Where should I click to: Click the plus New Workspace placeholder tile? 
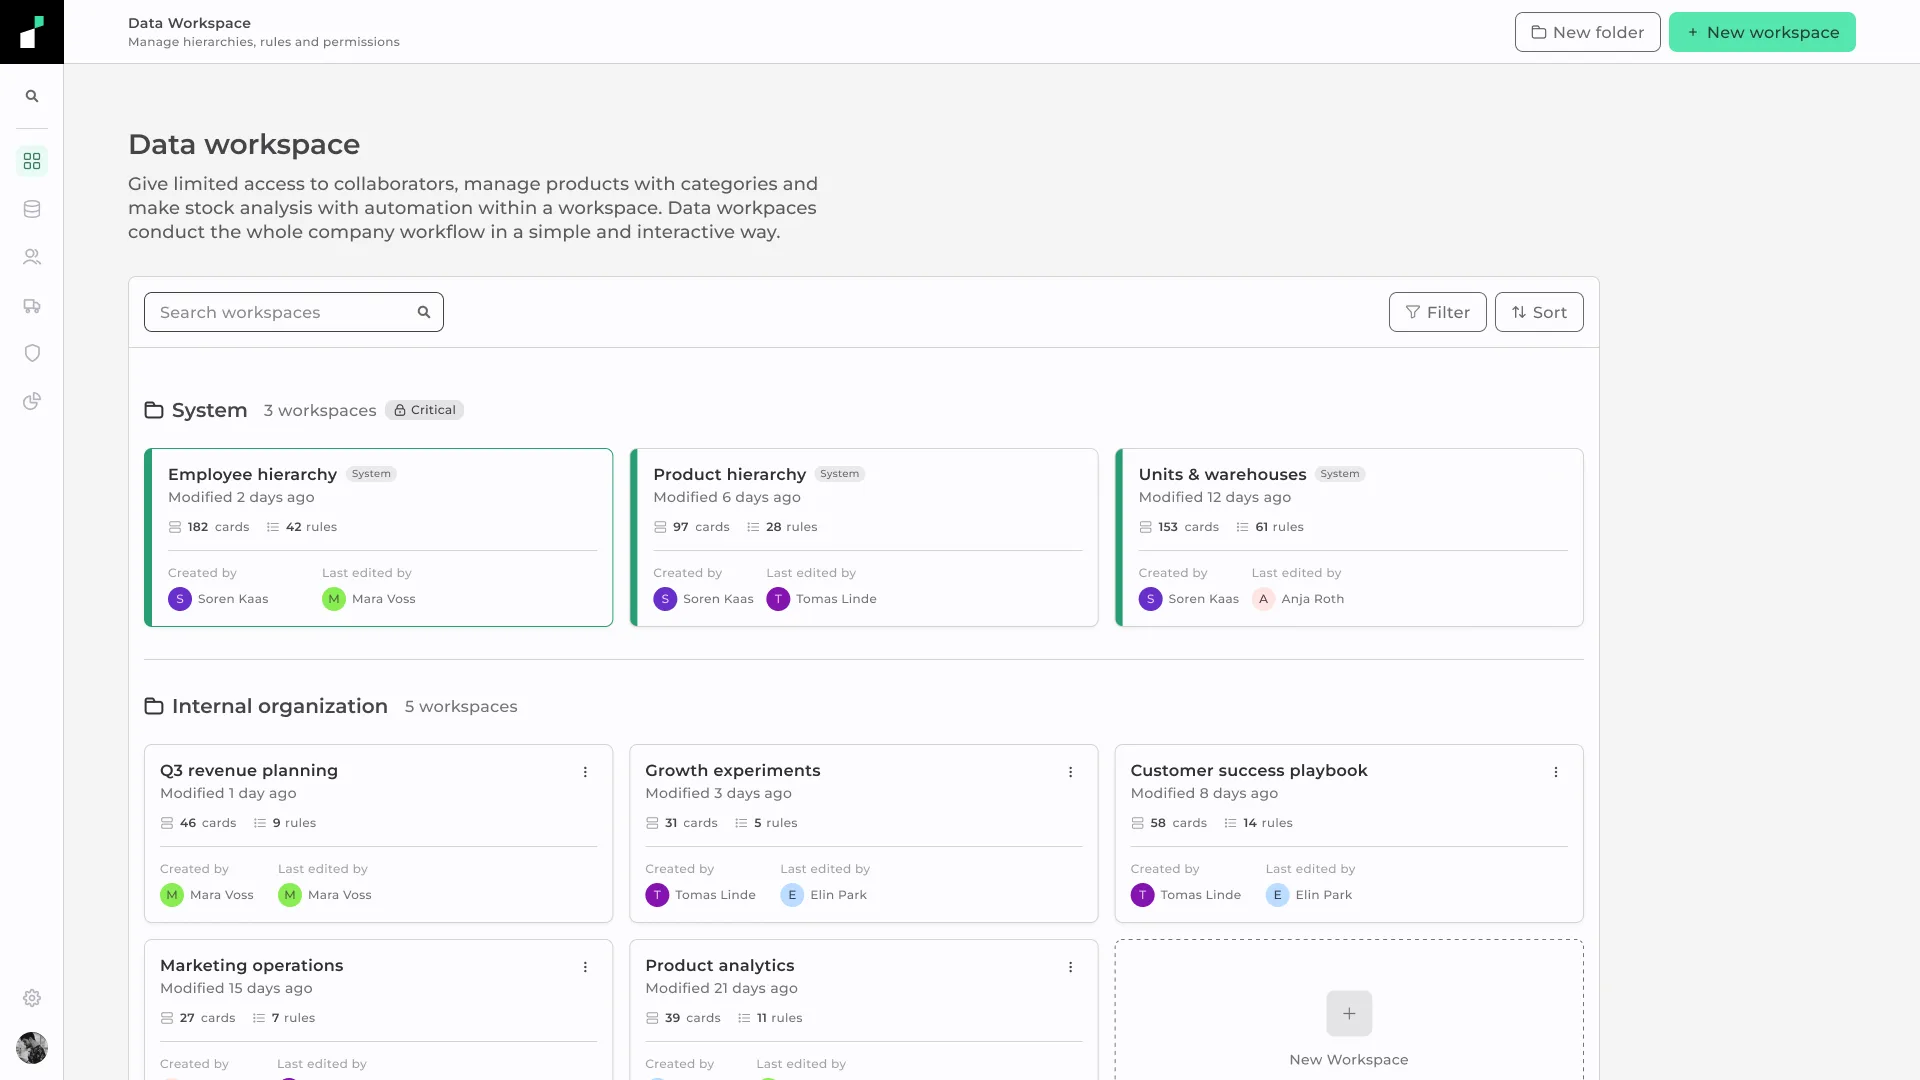coord(1349,1010)
